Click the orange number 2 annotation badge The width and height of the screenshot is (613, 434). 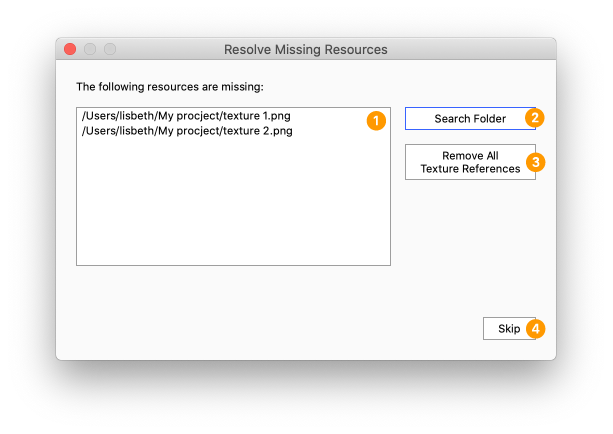[535, 118]
